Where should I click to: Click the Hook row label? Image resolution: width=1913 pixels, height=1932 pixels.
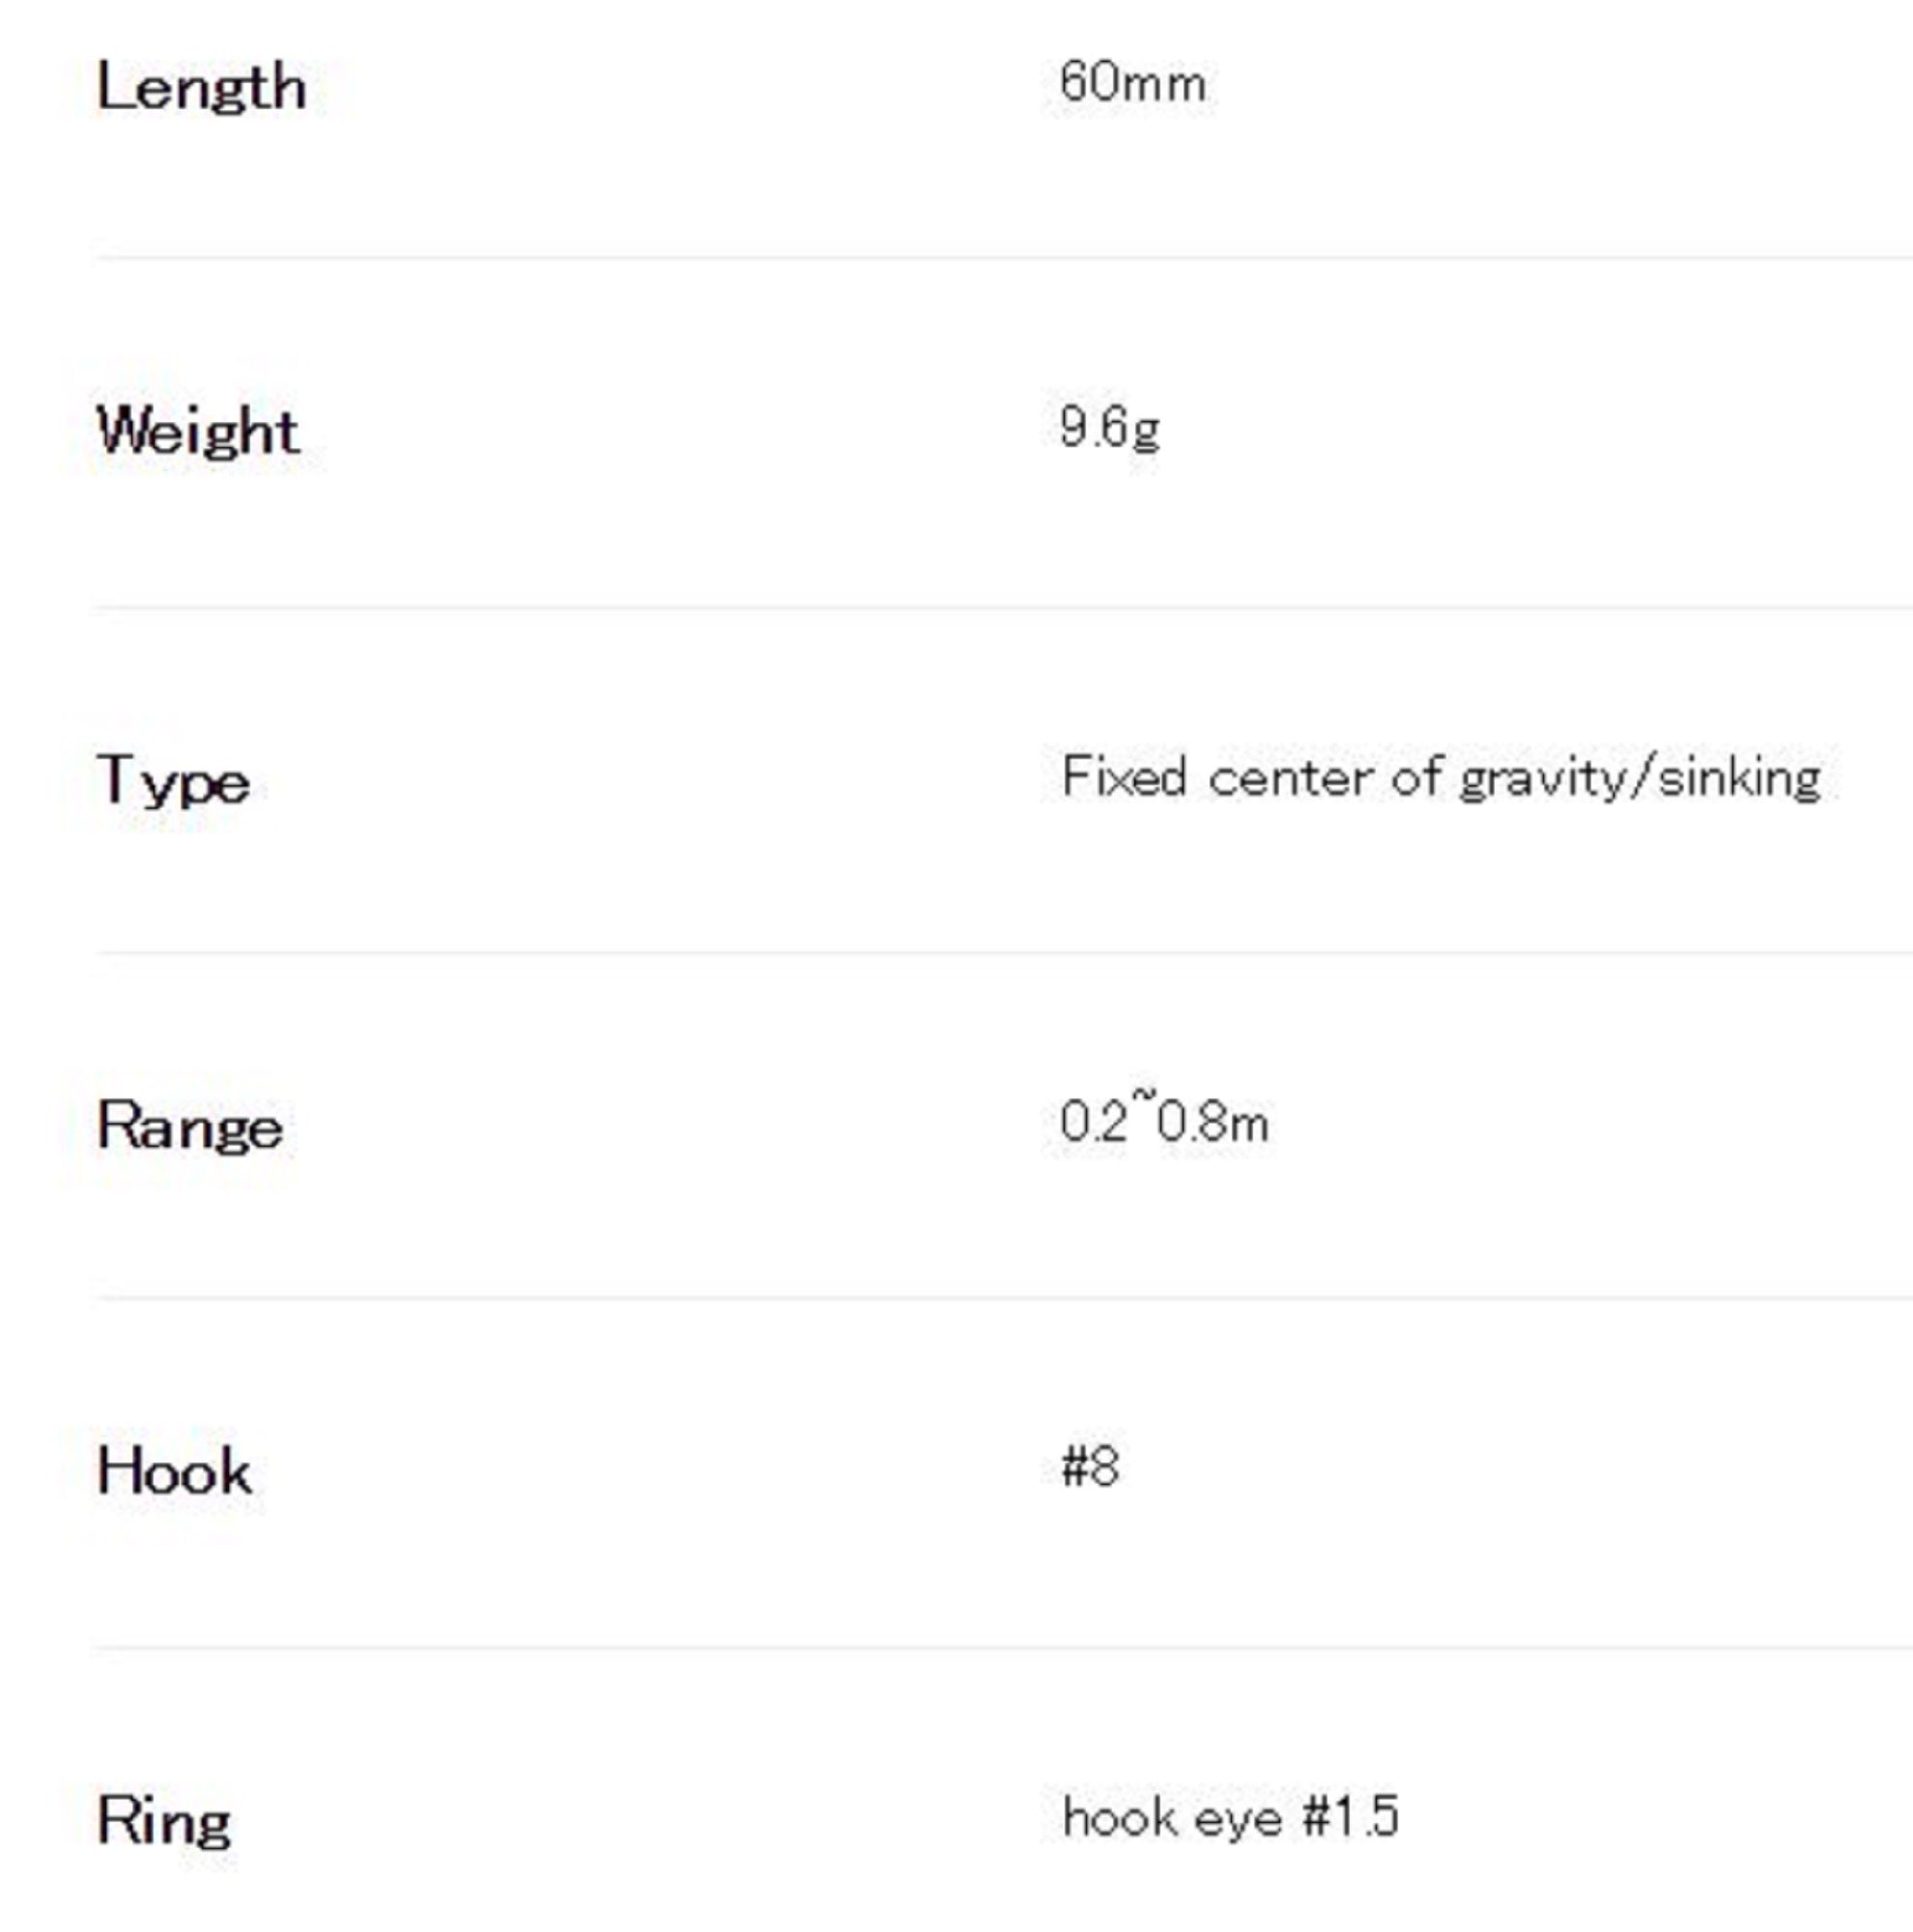[x=174, y=1472]
